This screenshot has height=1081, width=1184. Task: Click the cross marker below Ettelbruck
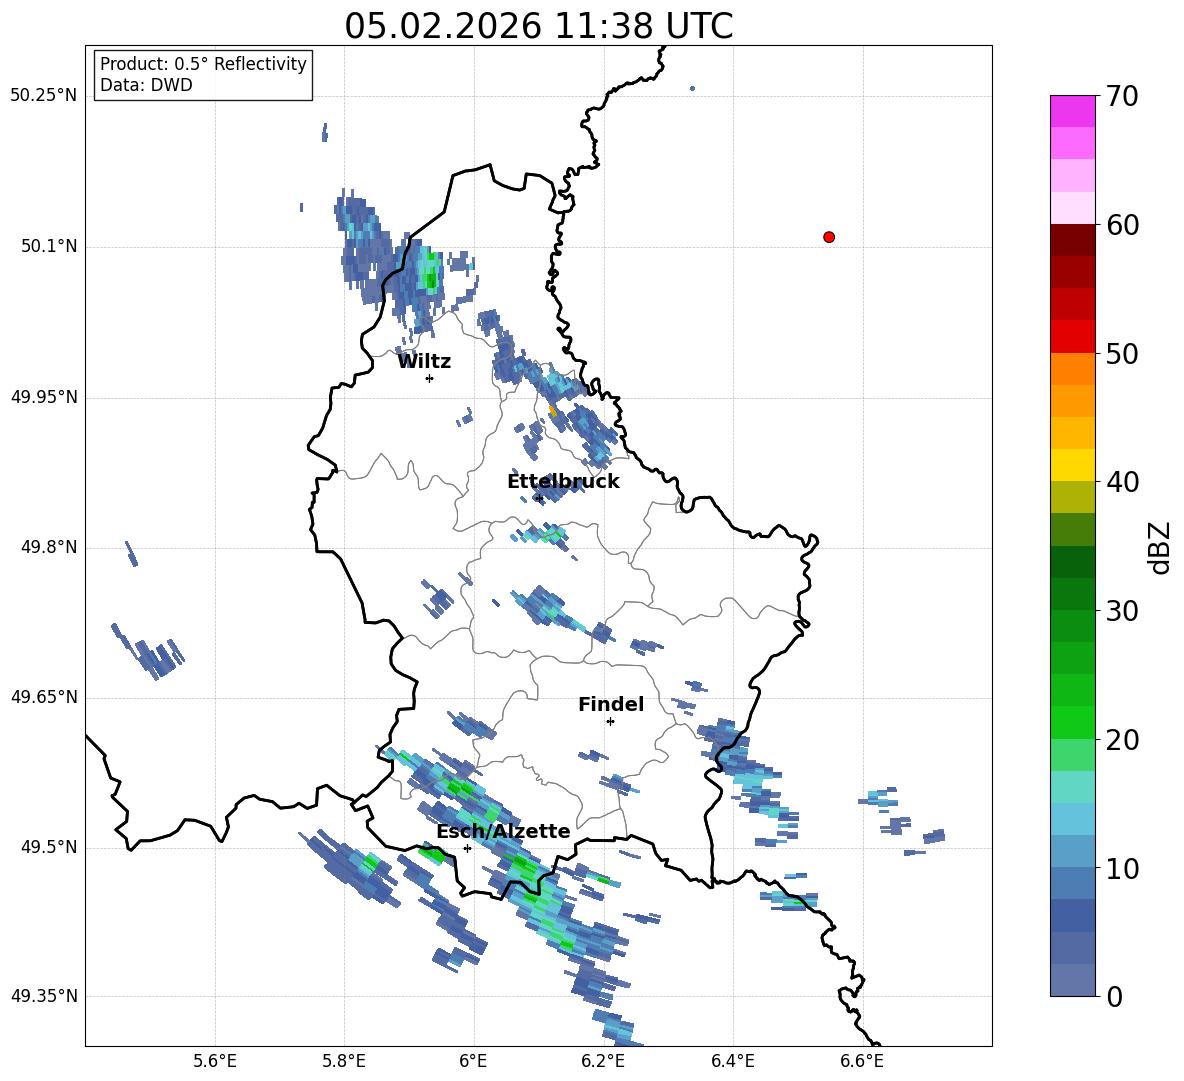tap(538, 498)
